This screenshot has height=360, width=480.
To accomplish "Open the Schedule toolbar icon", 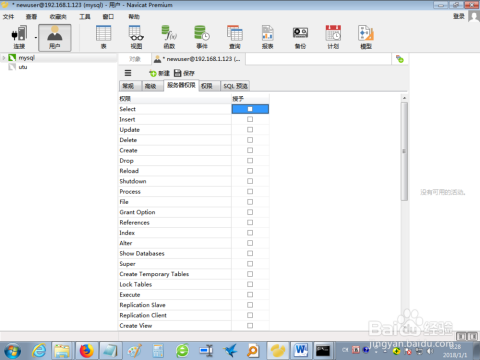I will (x=333, y=37).
